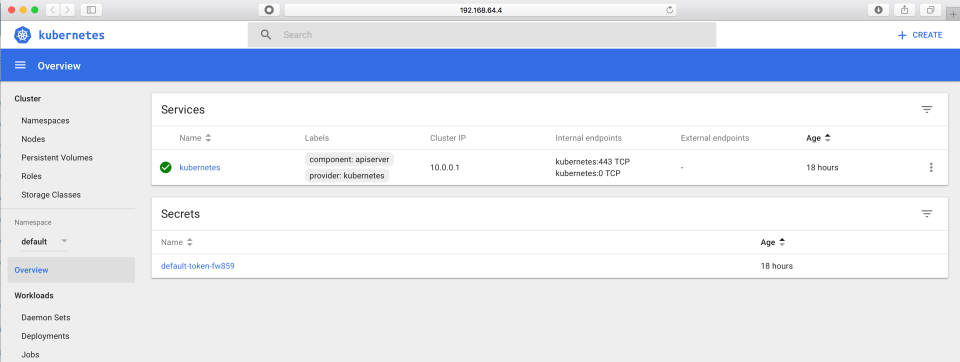The height and width of the screenshot is (362, 960).
Task: Open Namespaces in the sidebar
Action: [x=45, y=121]
